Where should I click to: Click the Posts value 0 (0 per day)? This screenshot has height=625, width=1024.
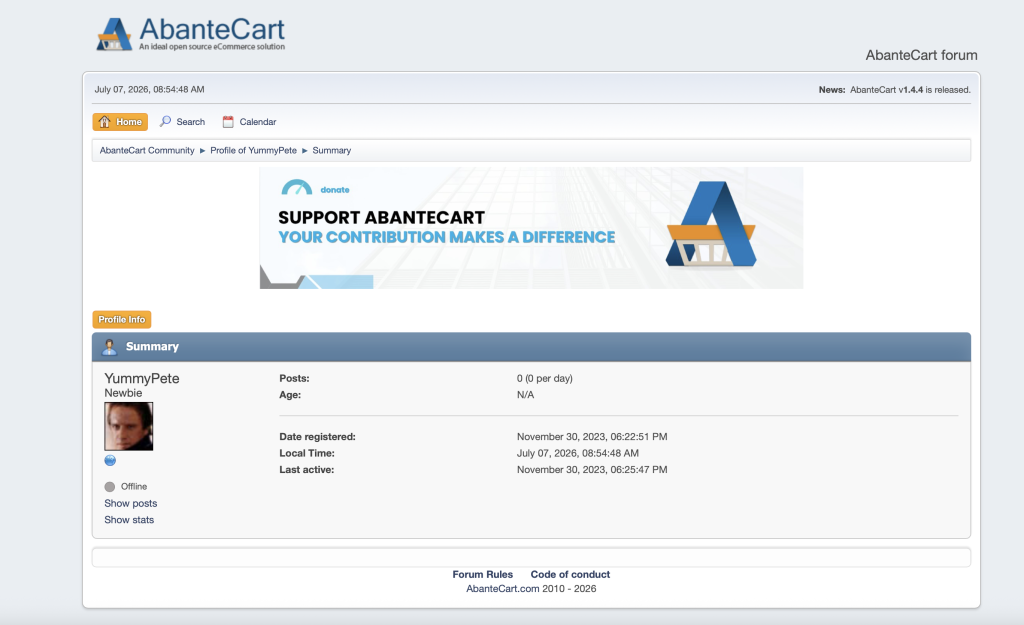coord(545,378)
